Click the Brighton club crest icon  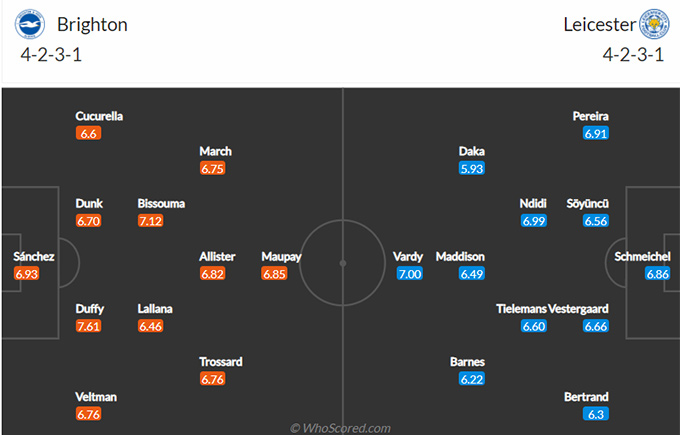point(29,24)
